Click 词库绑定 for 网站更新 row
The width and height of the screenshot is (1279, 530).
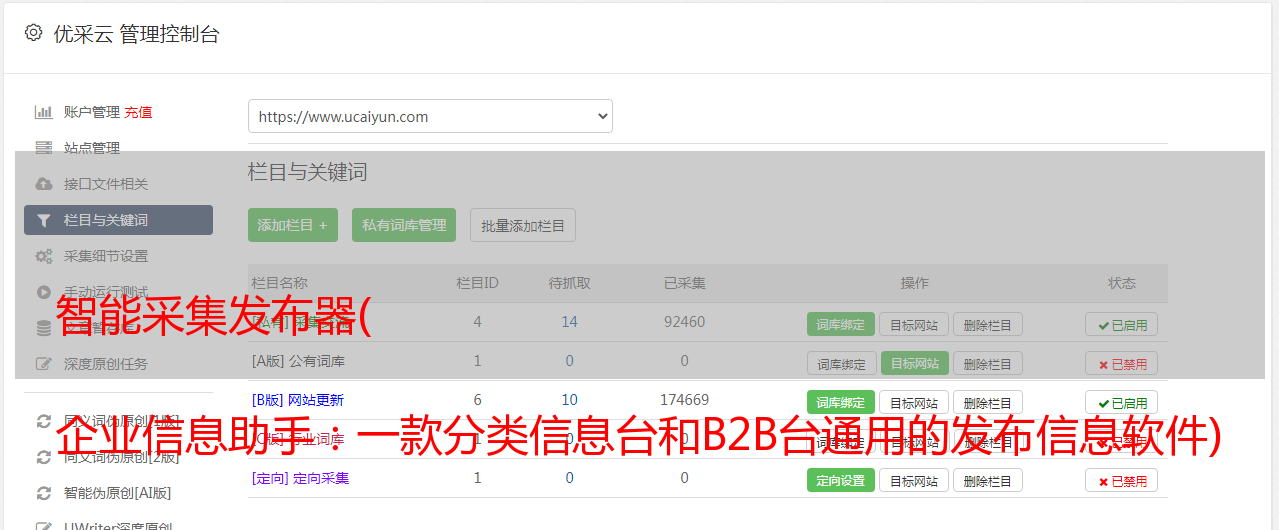click(x=841, y=402)
